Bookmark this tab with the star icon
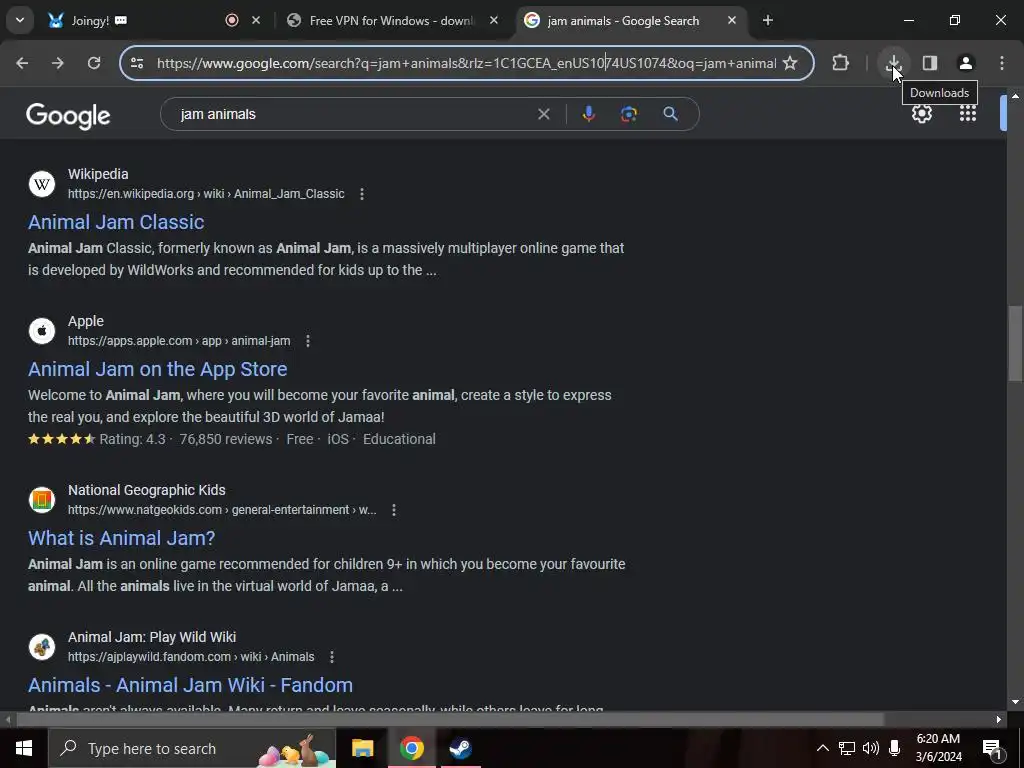The height and width of the screenshot is (768, 1024). click(x=790, y=63)
